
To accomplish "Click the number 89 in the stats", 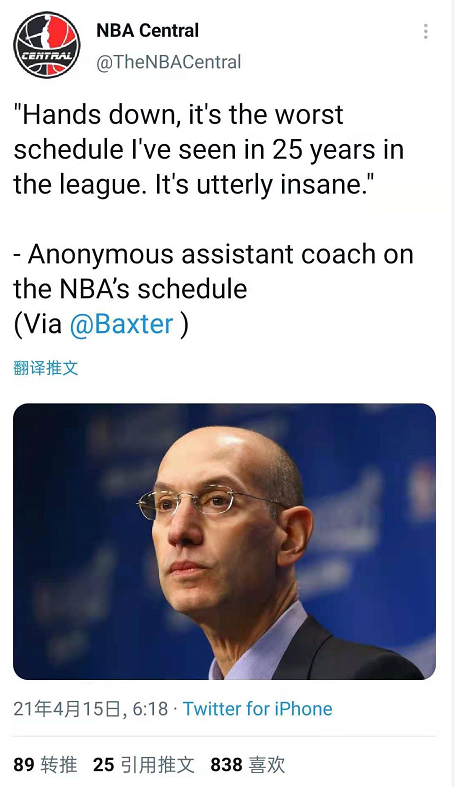I will (24, 765).
